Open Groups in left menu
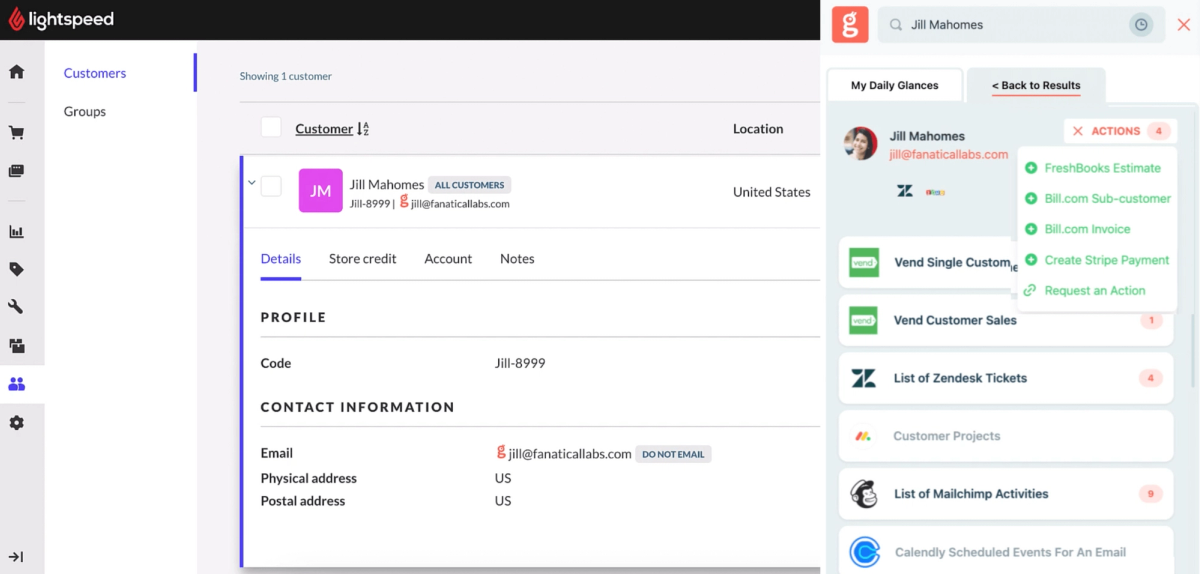 (x=85, y=111)
